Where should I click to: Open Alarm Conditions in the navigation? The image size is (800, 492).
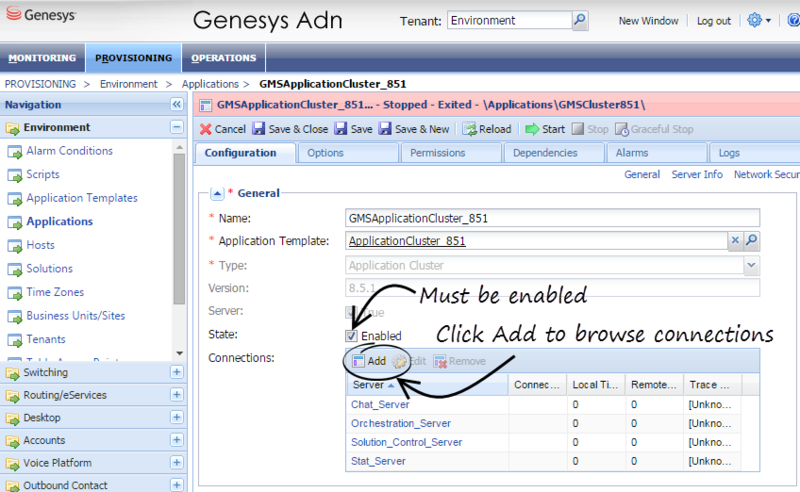pos(69,151)
